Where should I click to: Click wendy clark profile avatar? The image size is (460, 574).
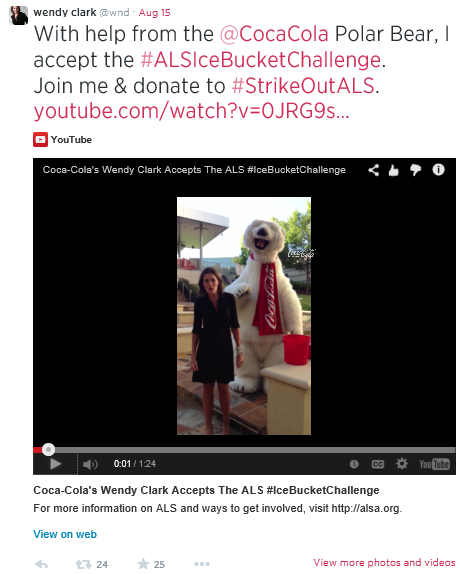[18, 15]
